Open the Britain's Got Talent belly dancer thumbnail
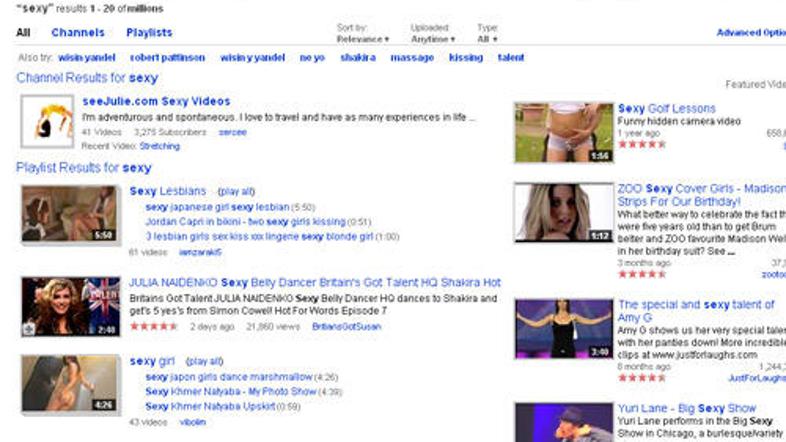The height and width of the screenshot is (442, 786). 71,306
